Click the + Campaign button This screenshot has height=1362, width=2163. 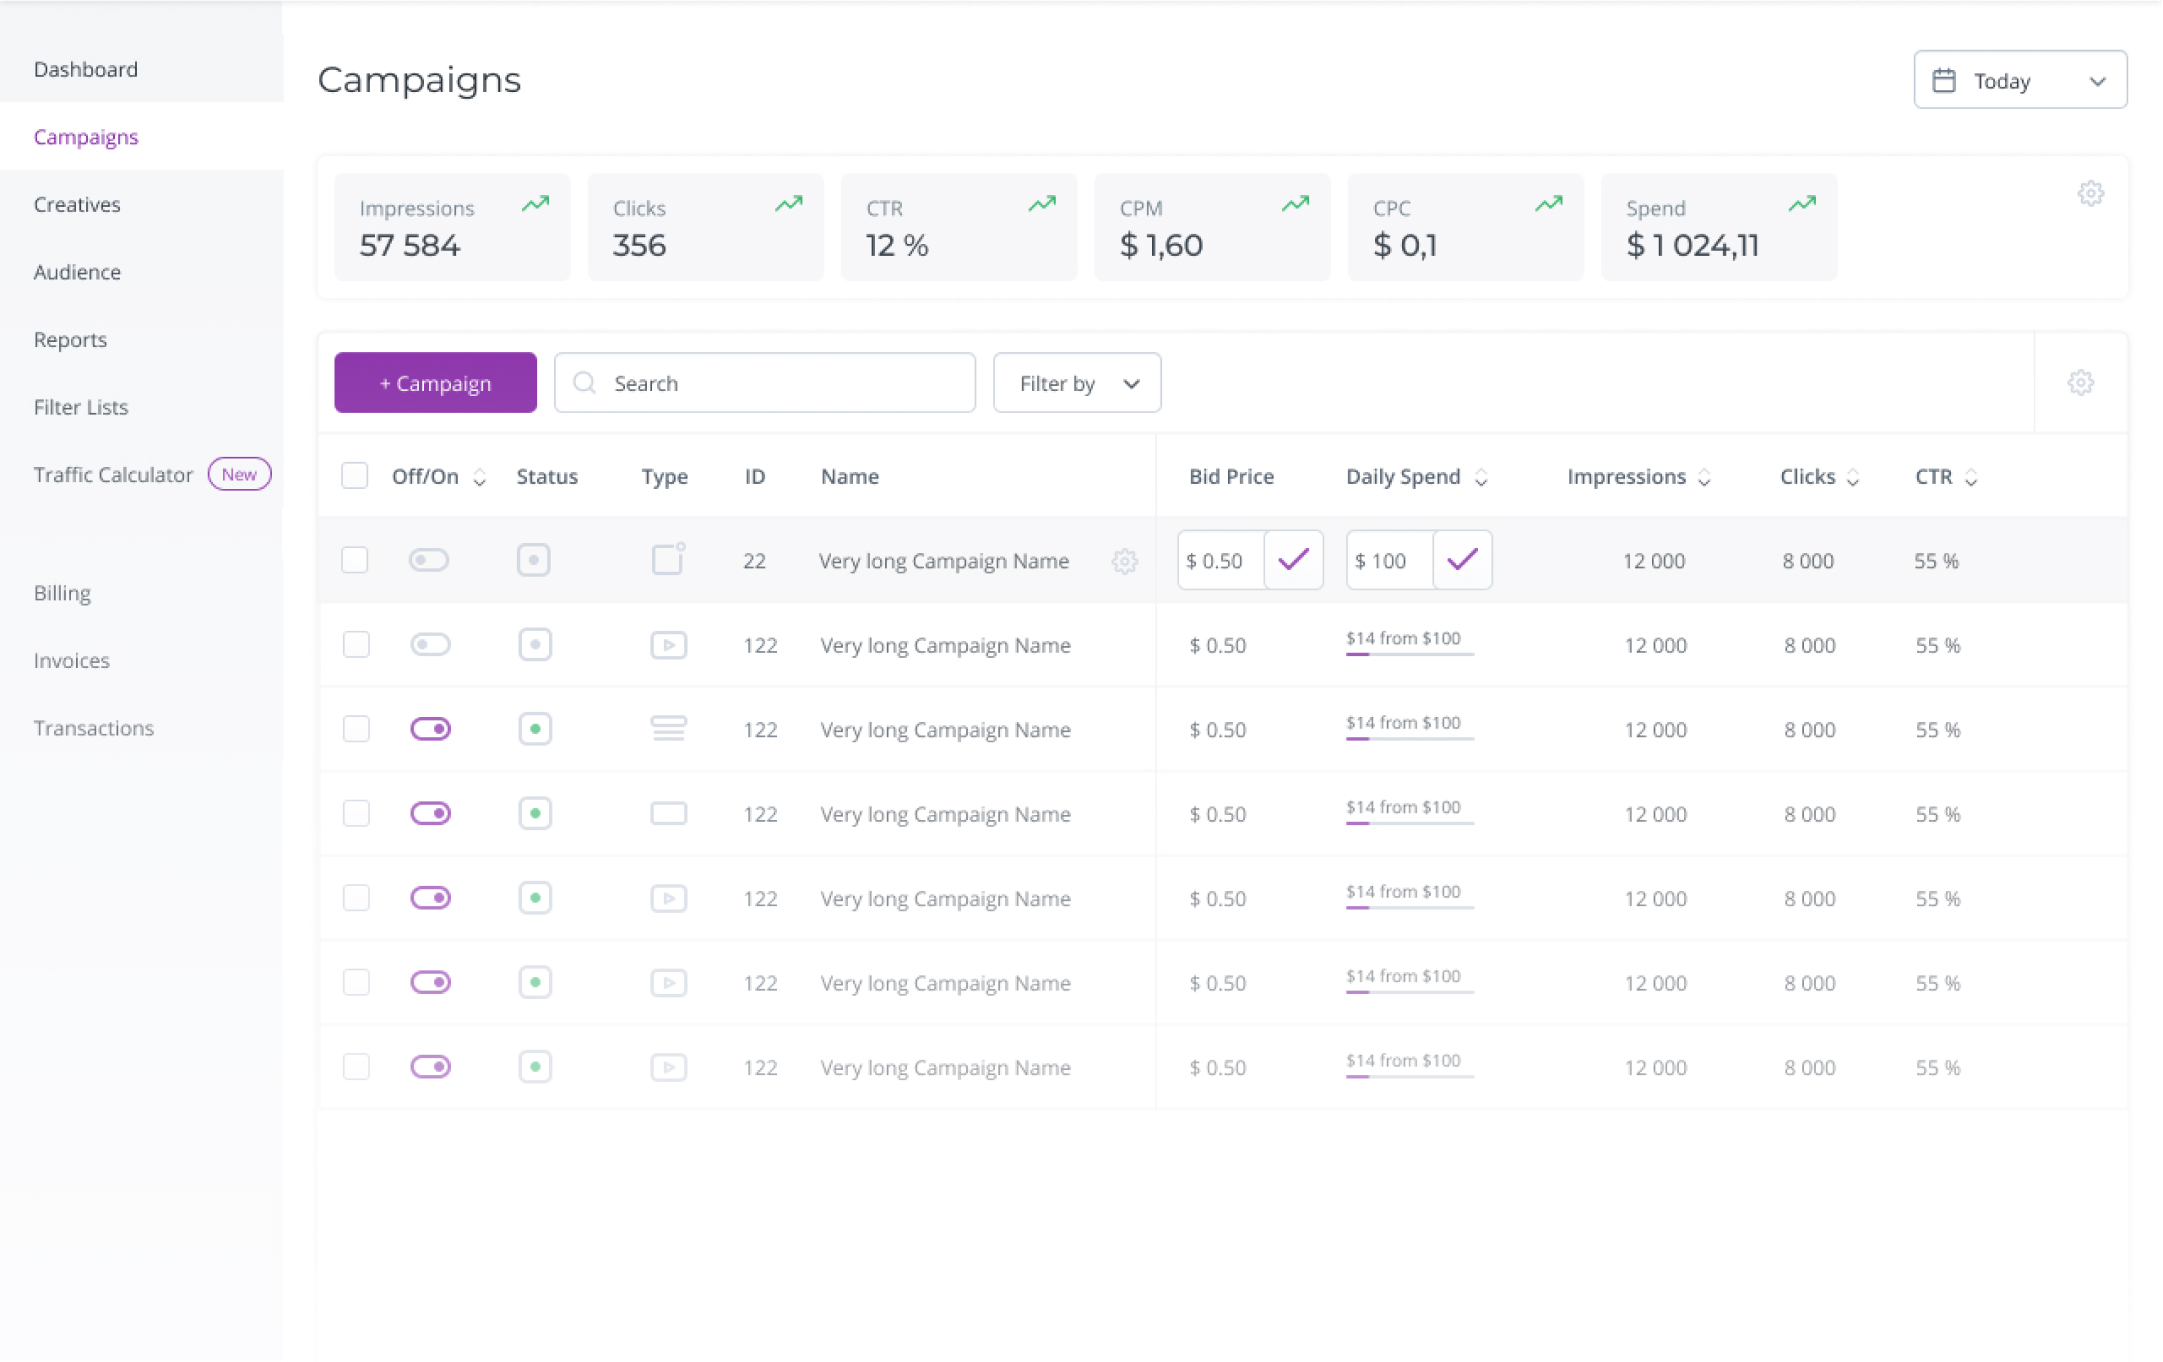435,382
